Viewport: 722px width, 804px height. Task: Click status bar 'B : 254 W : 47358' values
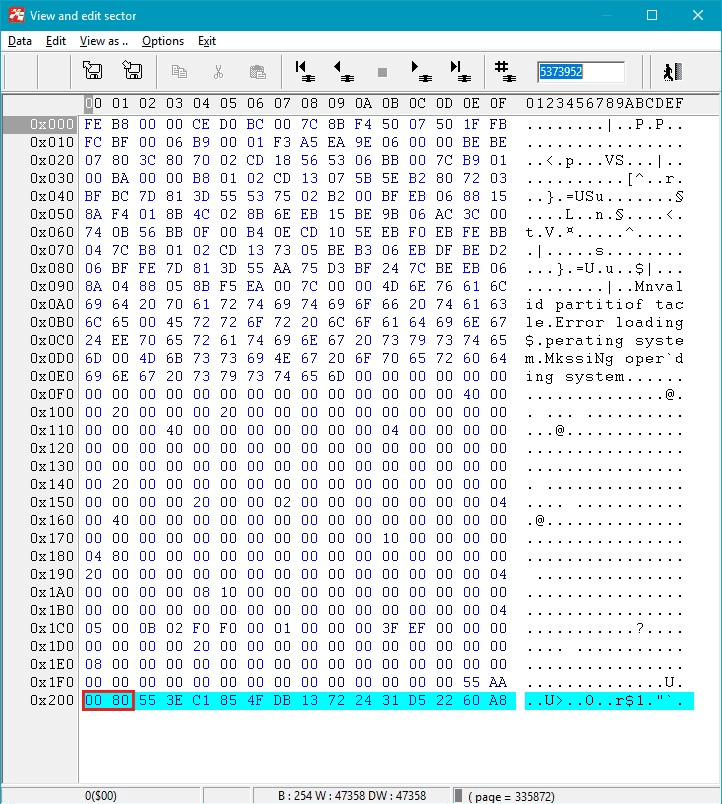(352, 796)
